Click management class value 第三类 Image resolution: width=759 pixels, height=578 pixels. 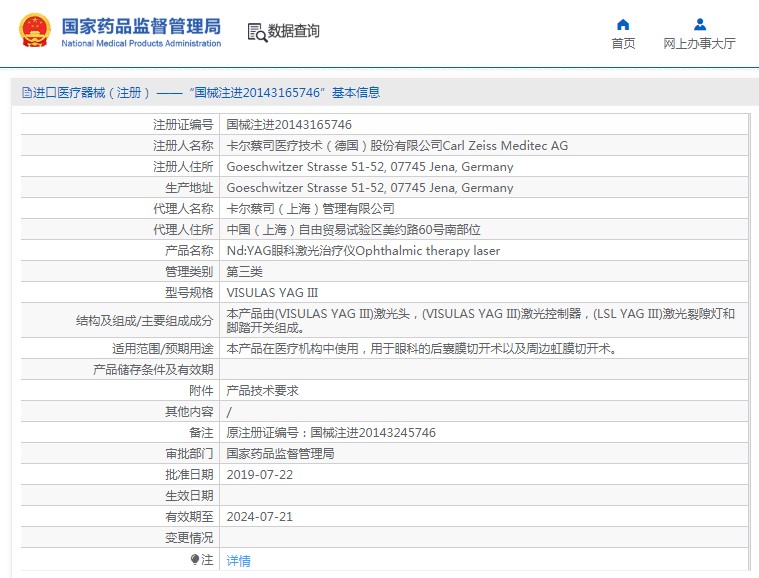244,272
